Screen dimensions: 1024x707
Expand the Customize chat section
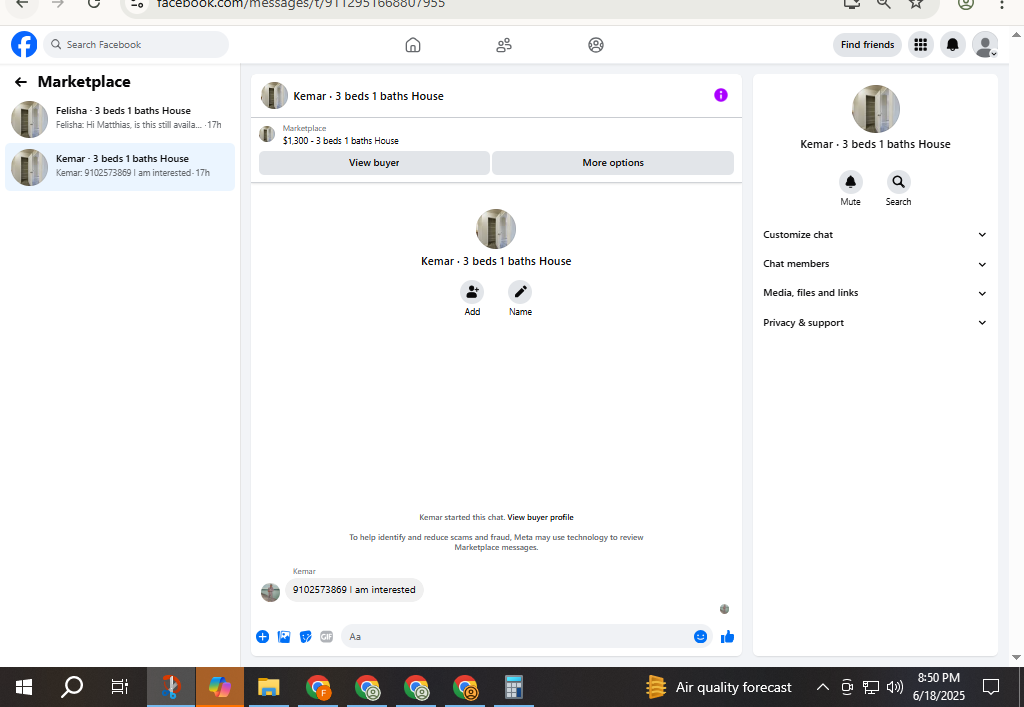click(x=874, y=234)
